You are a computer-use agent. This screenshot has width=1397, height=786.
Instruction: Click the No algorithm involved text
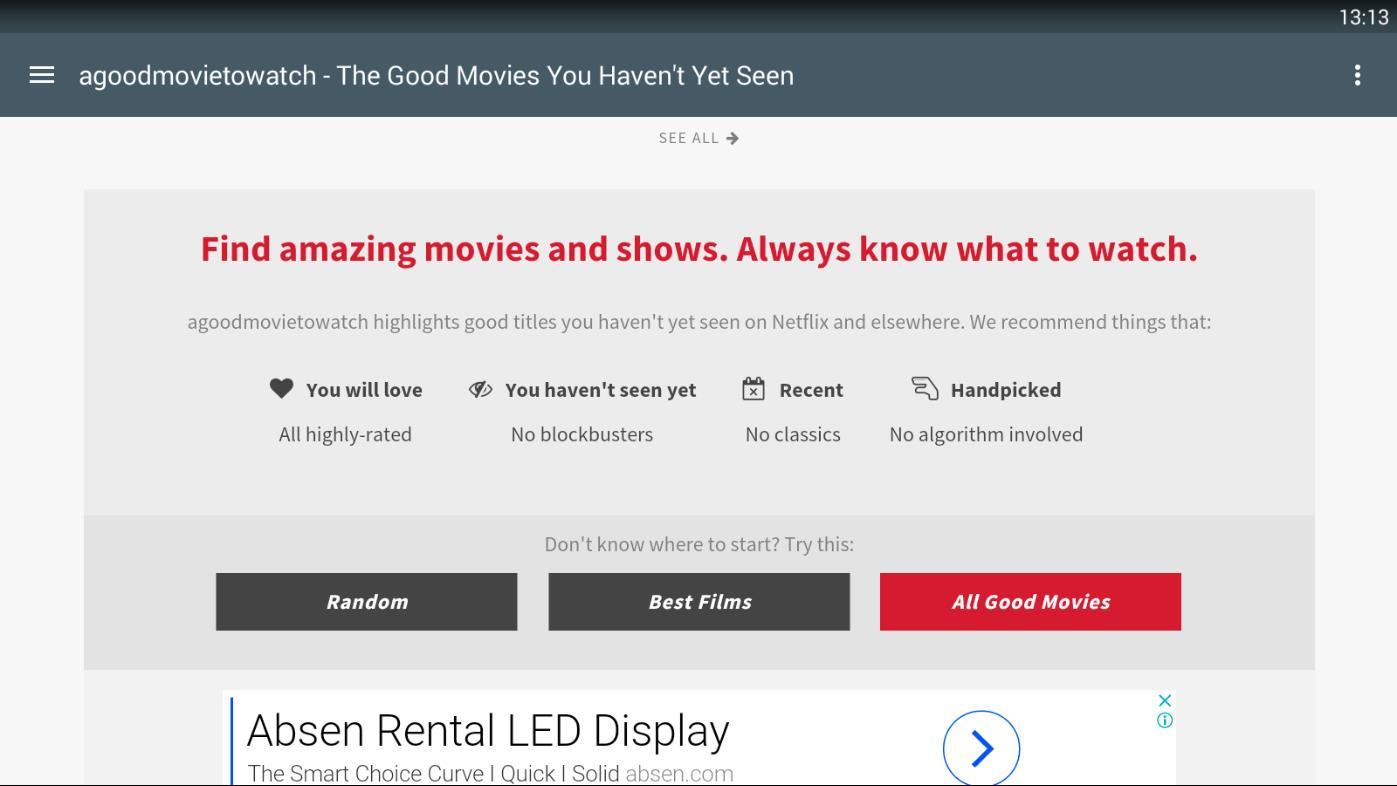(986, 434)
